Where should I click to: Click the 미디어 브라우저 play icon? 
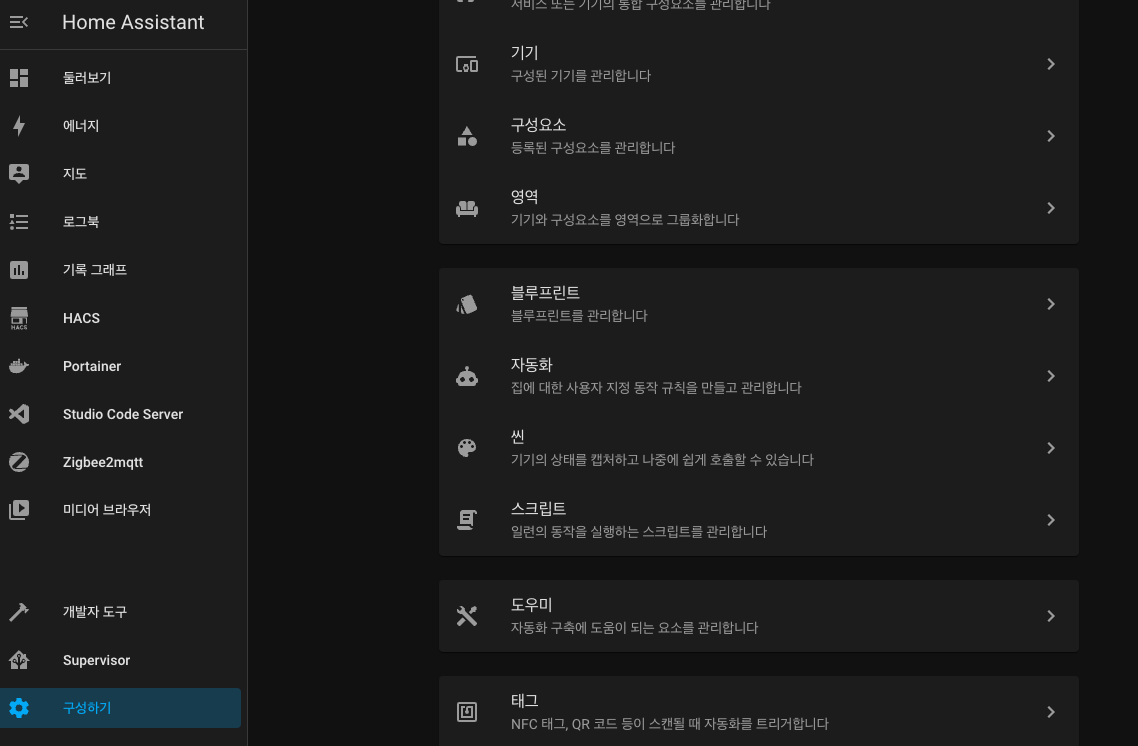pos(19,509)
